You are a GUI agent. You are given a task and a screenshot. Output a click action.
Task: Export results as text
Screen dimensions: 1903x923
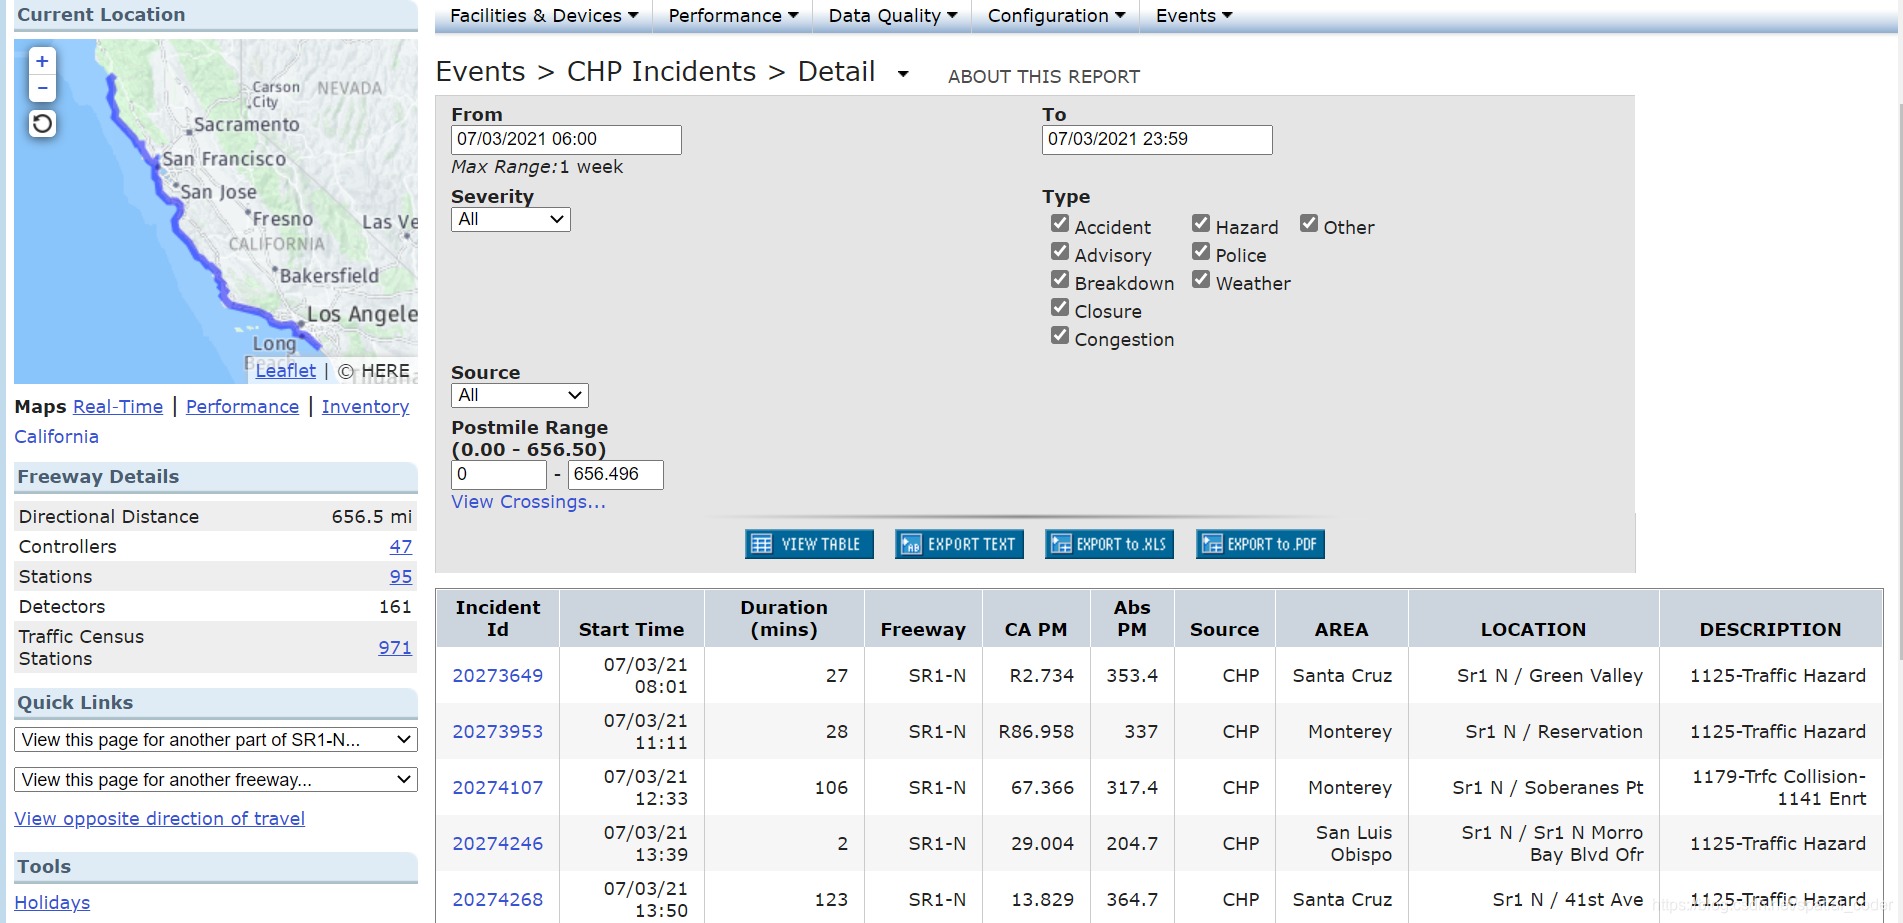[x=959, y=544]
